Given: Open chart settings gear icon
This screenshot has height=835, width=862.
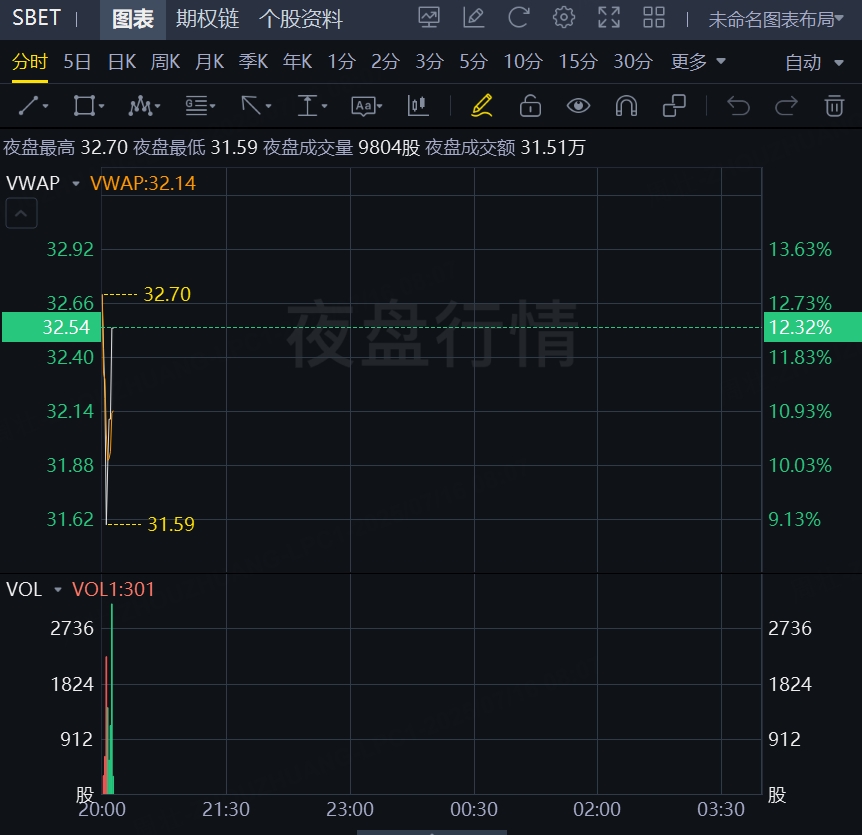Looking at the screenshot, I should [x=564, y=18].
